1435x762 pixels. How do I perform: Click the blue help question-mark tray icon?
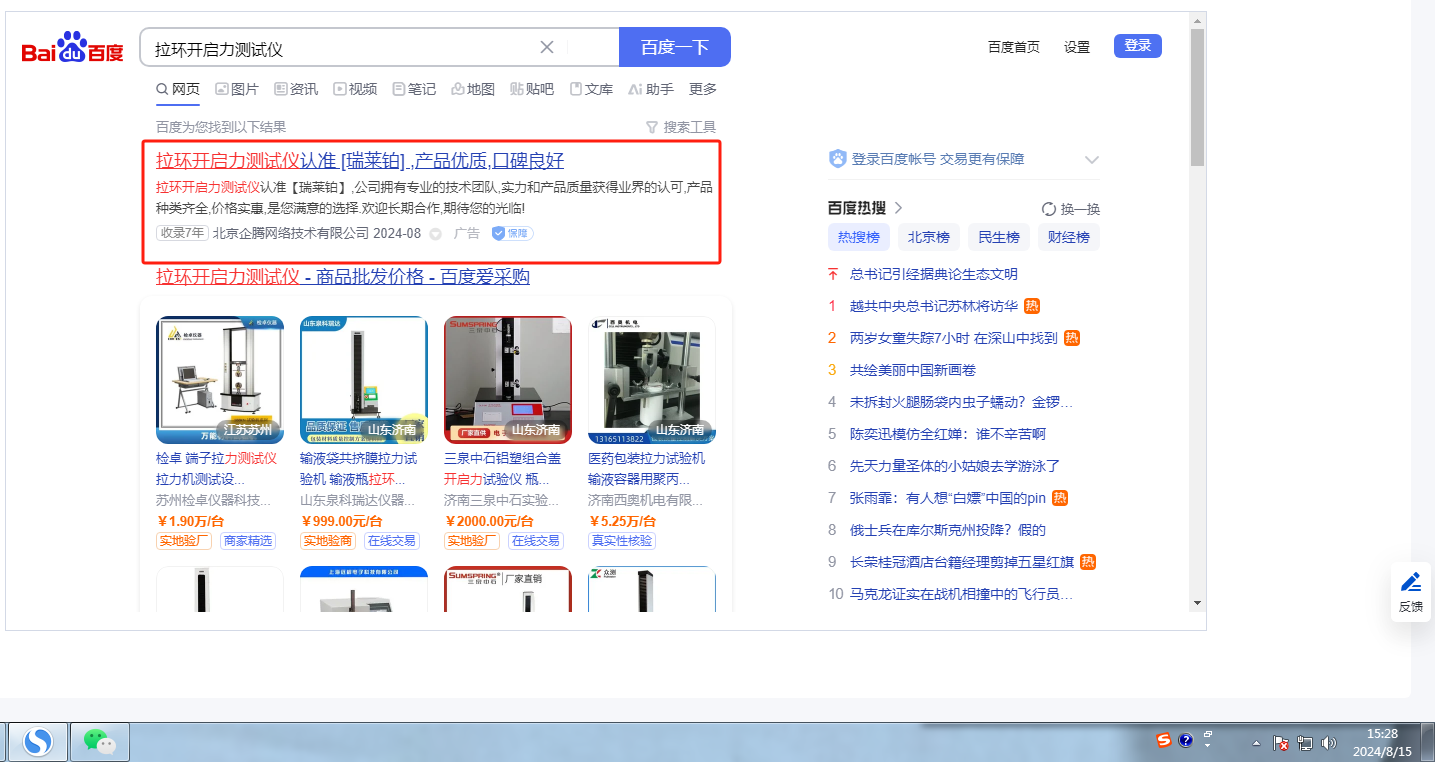(1186, 740)
